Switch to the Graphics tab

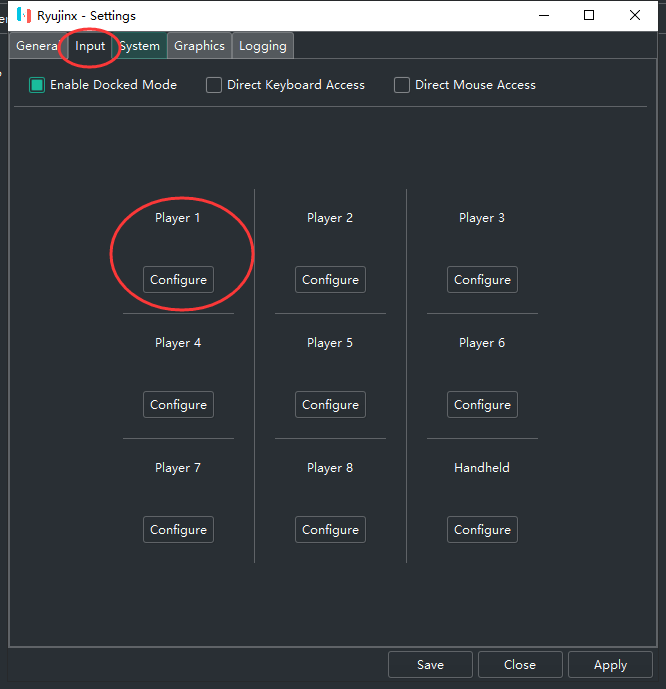coord(199,46)
